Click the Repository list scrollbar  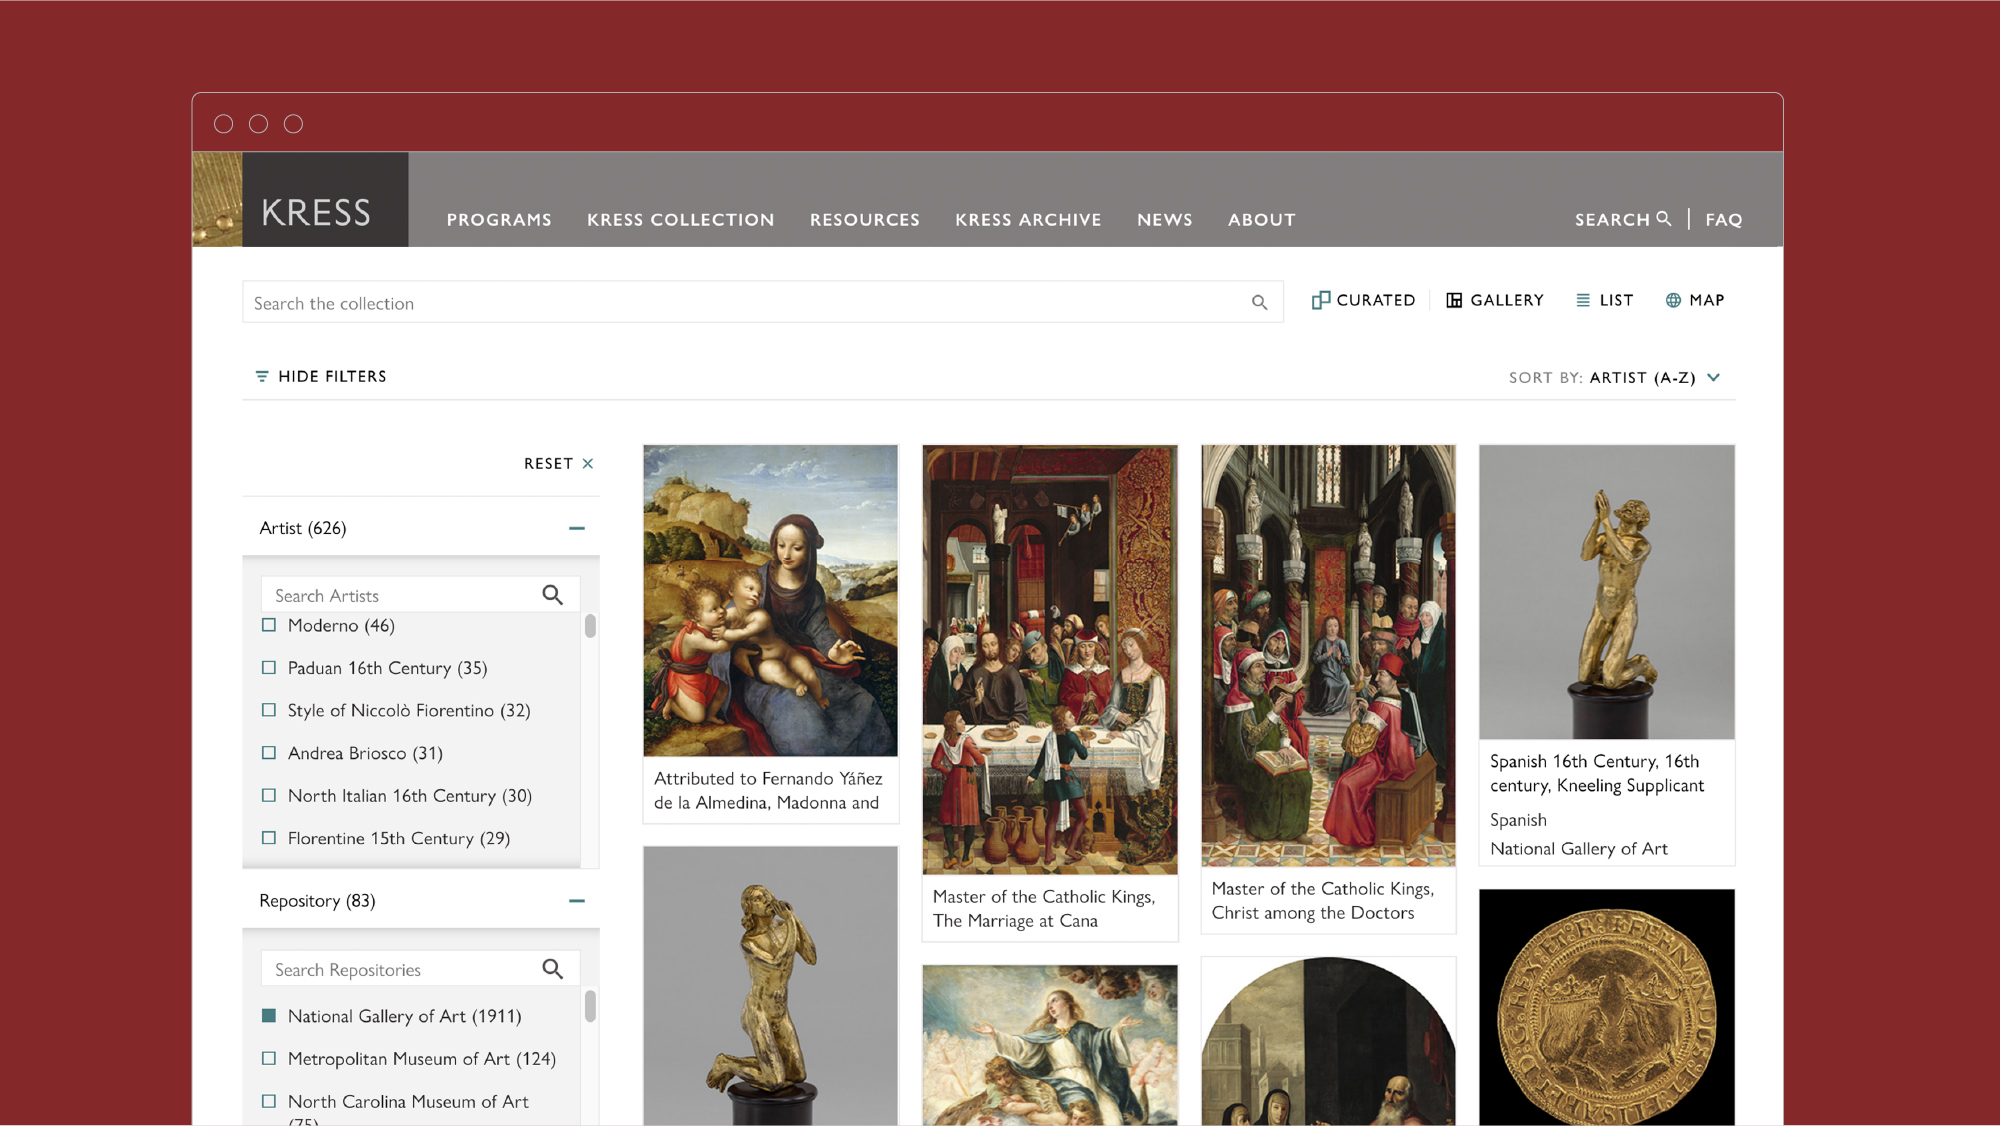[x=590, y=1006]
